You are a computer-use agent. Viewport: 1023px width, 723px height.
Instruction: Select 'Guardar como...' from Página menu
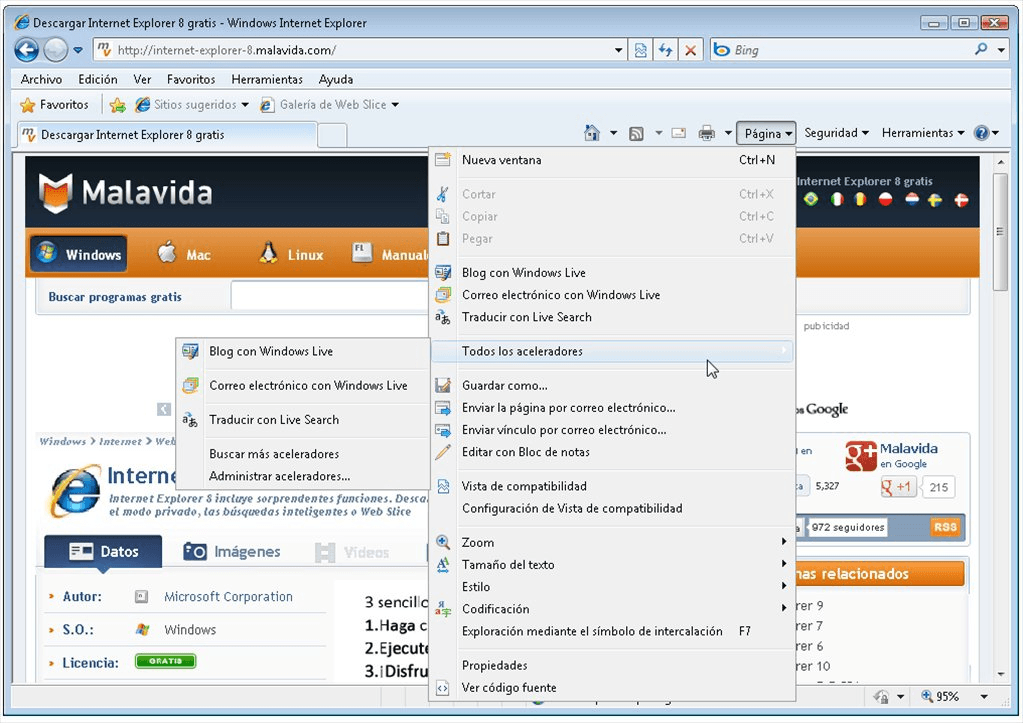(504, 385)
